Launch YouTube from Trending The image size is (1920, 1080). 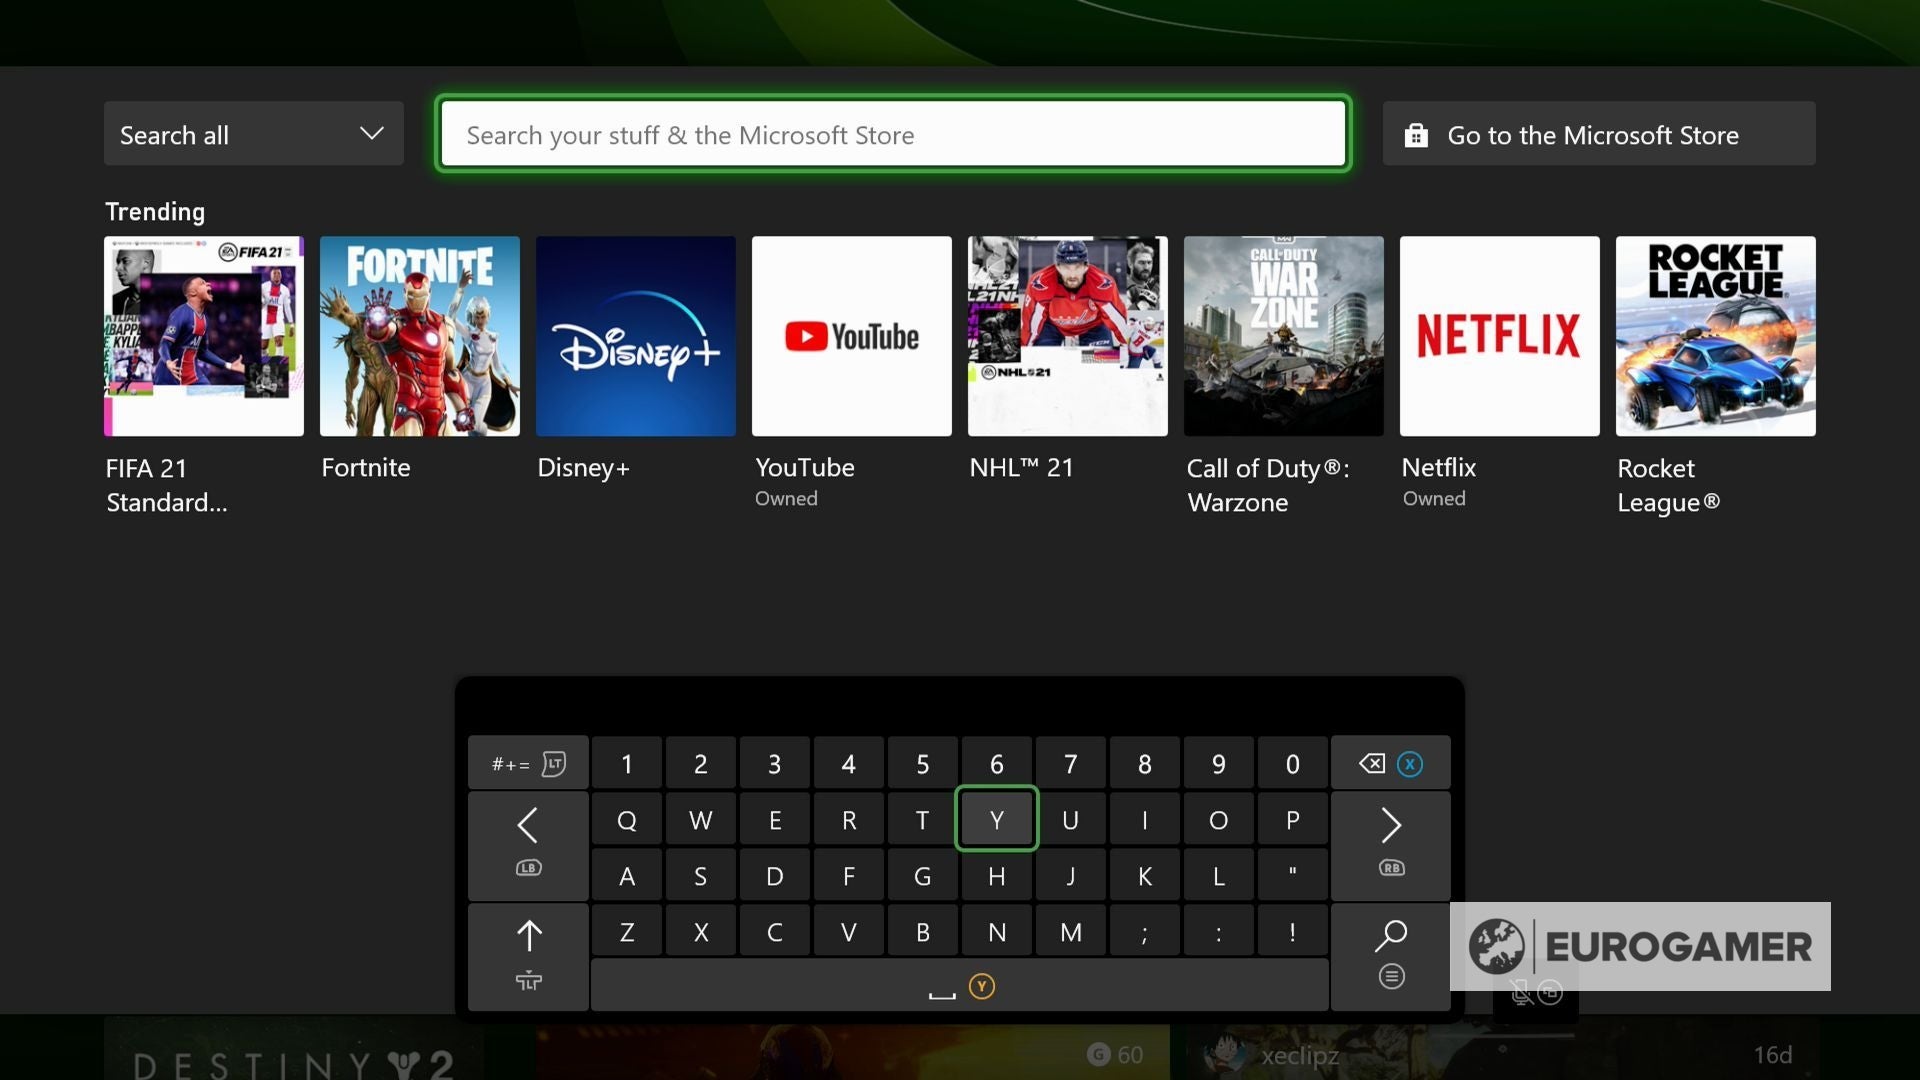[851, 336]
